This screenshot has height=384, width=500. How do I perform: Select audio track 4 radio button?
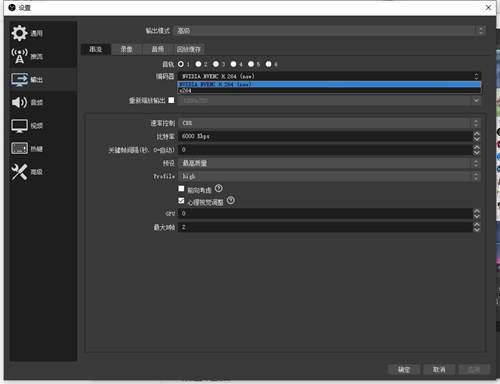[x=234, y=64]
